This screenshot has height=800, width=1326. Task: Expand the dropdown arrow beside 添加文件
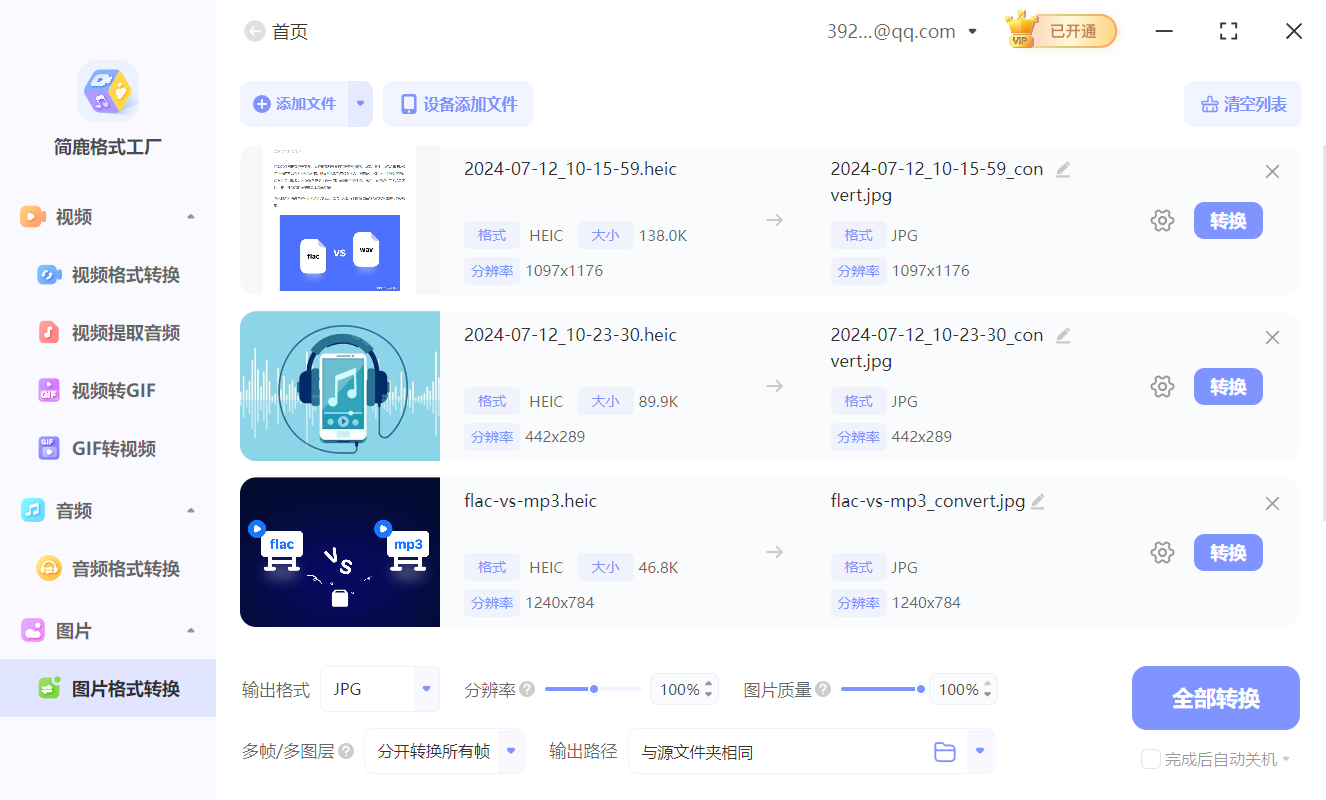pos(361,103)
